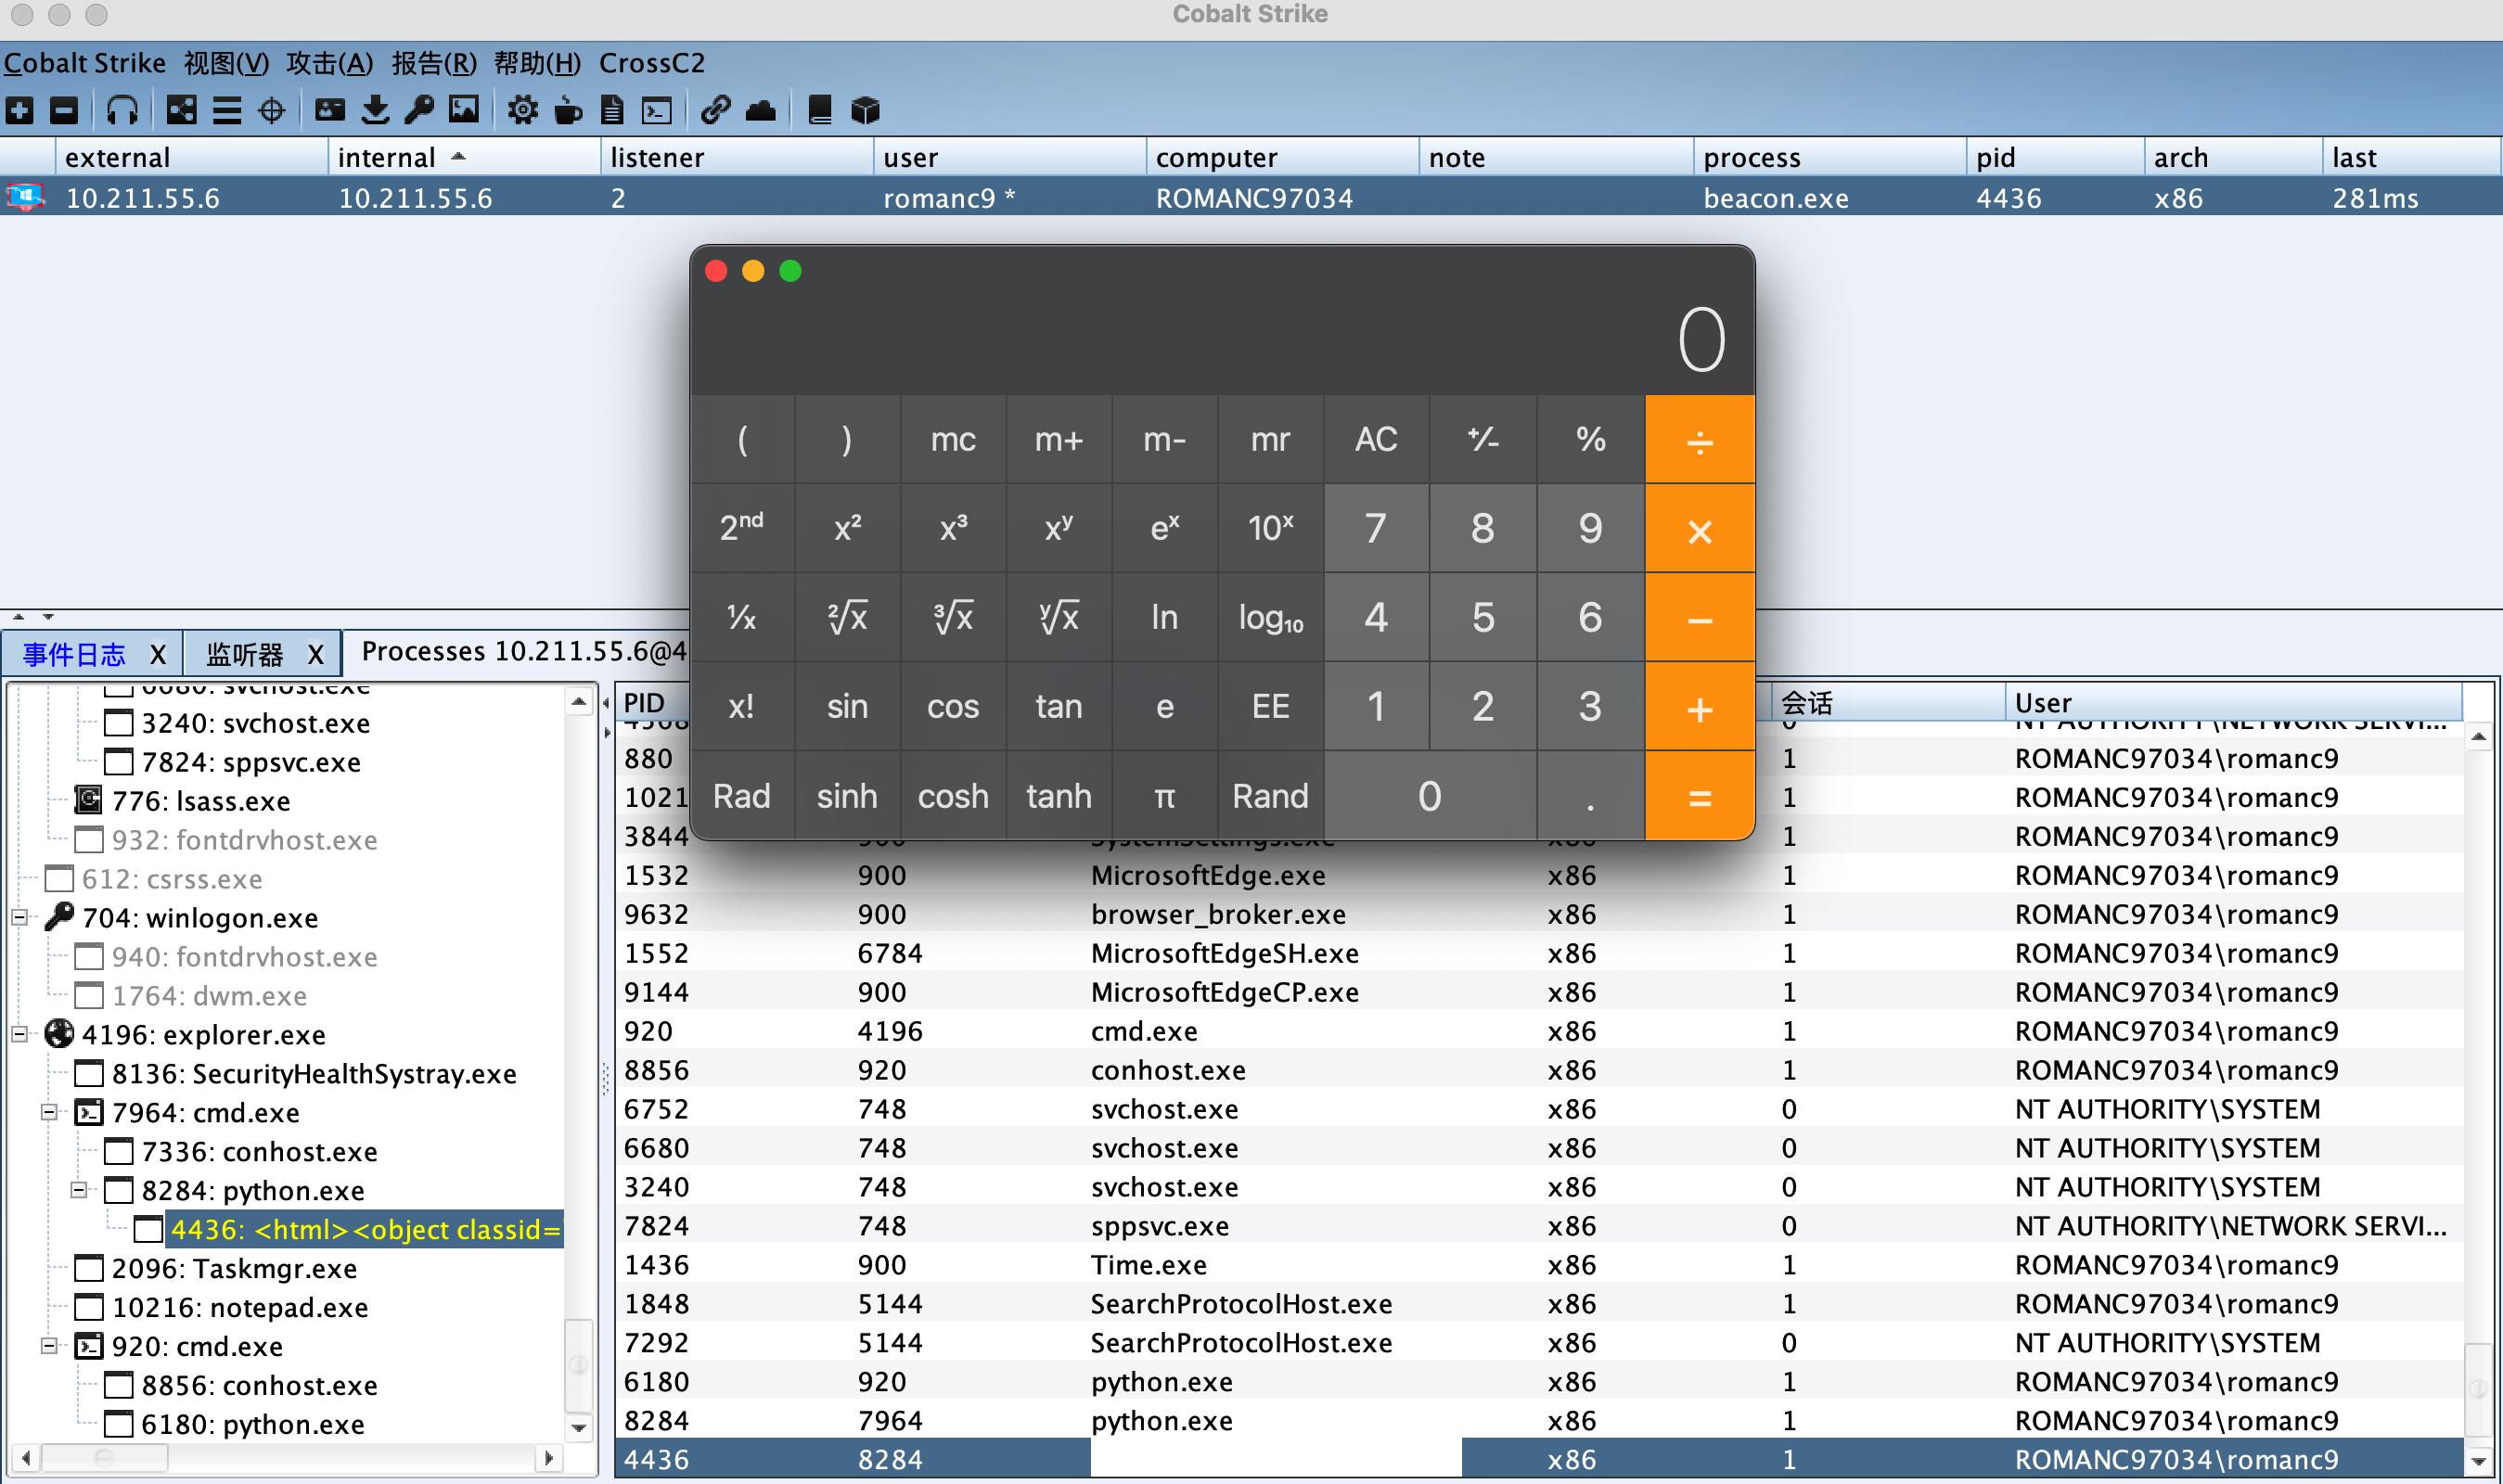This screenshot has height=1484, width=2503.
Task: Open listeners via the headphones icon
Action: [x=122, y=110]
